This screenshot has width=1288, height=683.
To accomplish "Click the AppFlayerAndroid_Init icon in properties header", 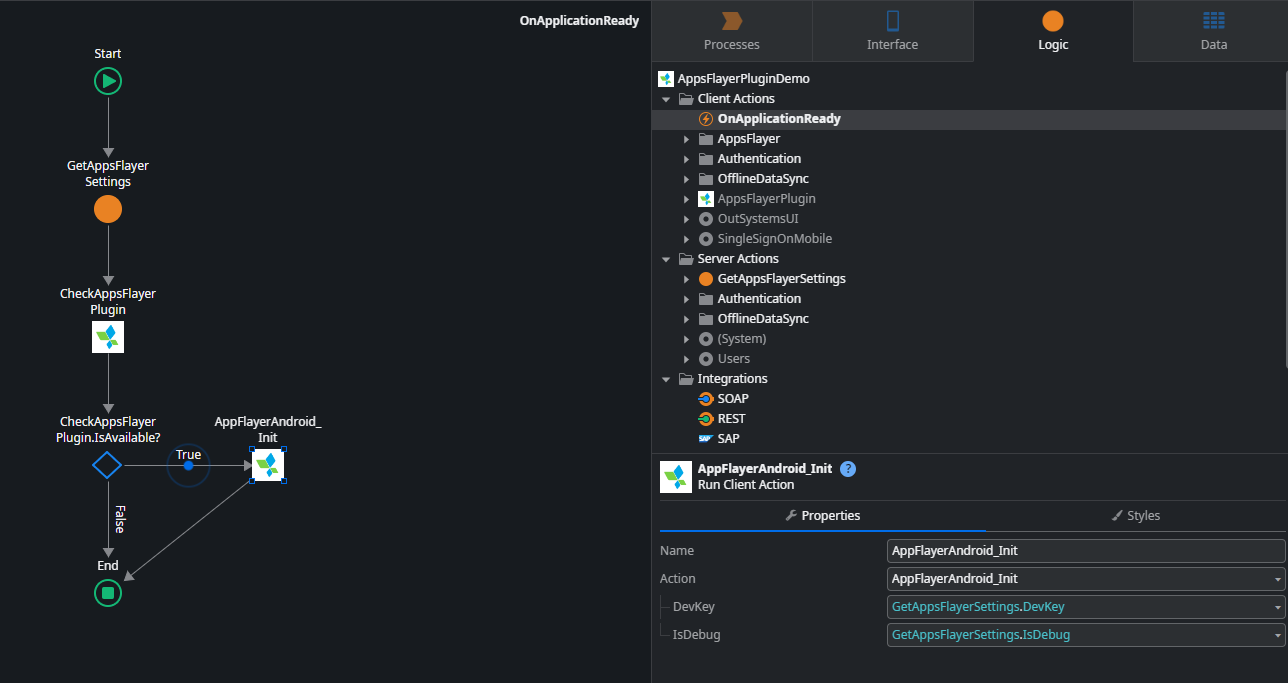I will [677, 477].
